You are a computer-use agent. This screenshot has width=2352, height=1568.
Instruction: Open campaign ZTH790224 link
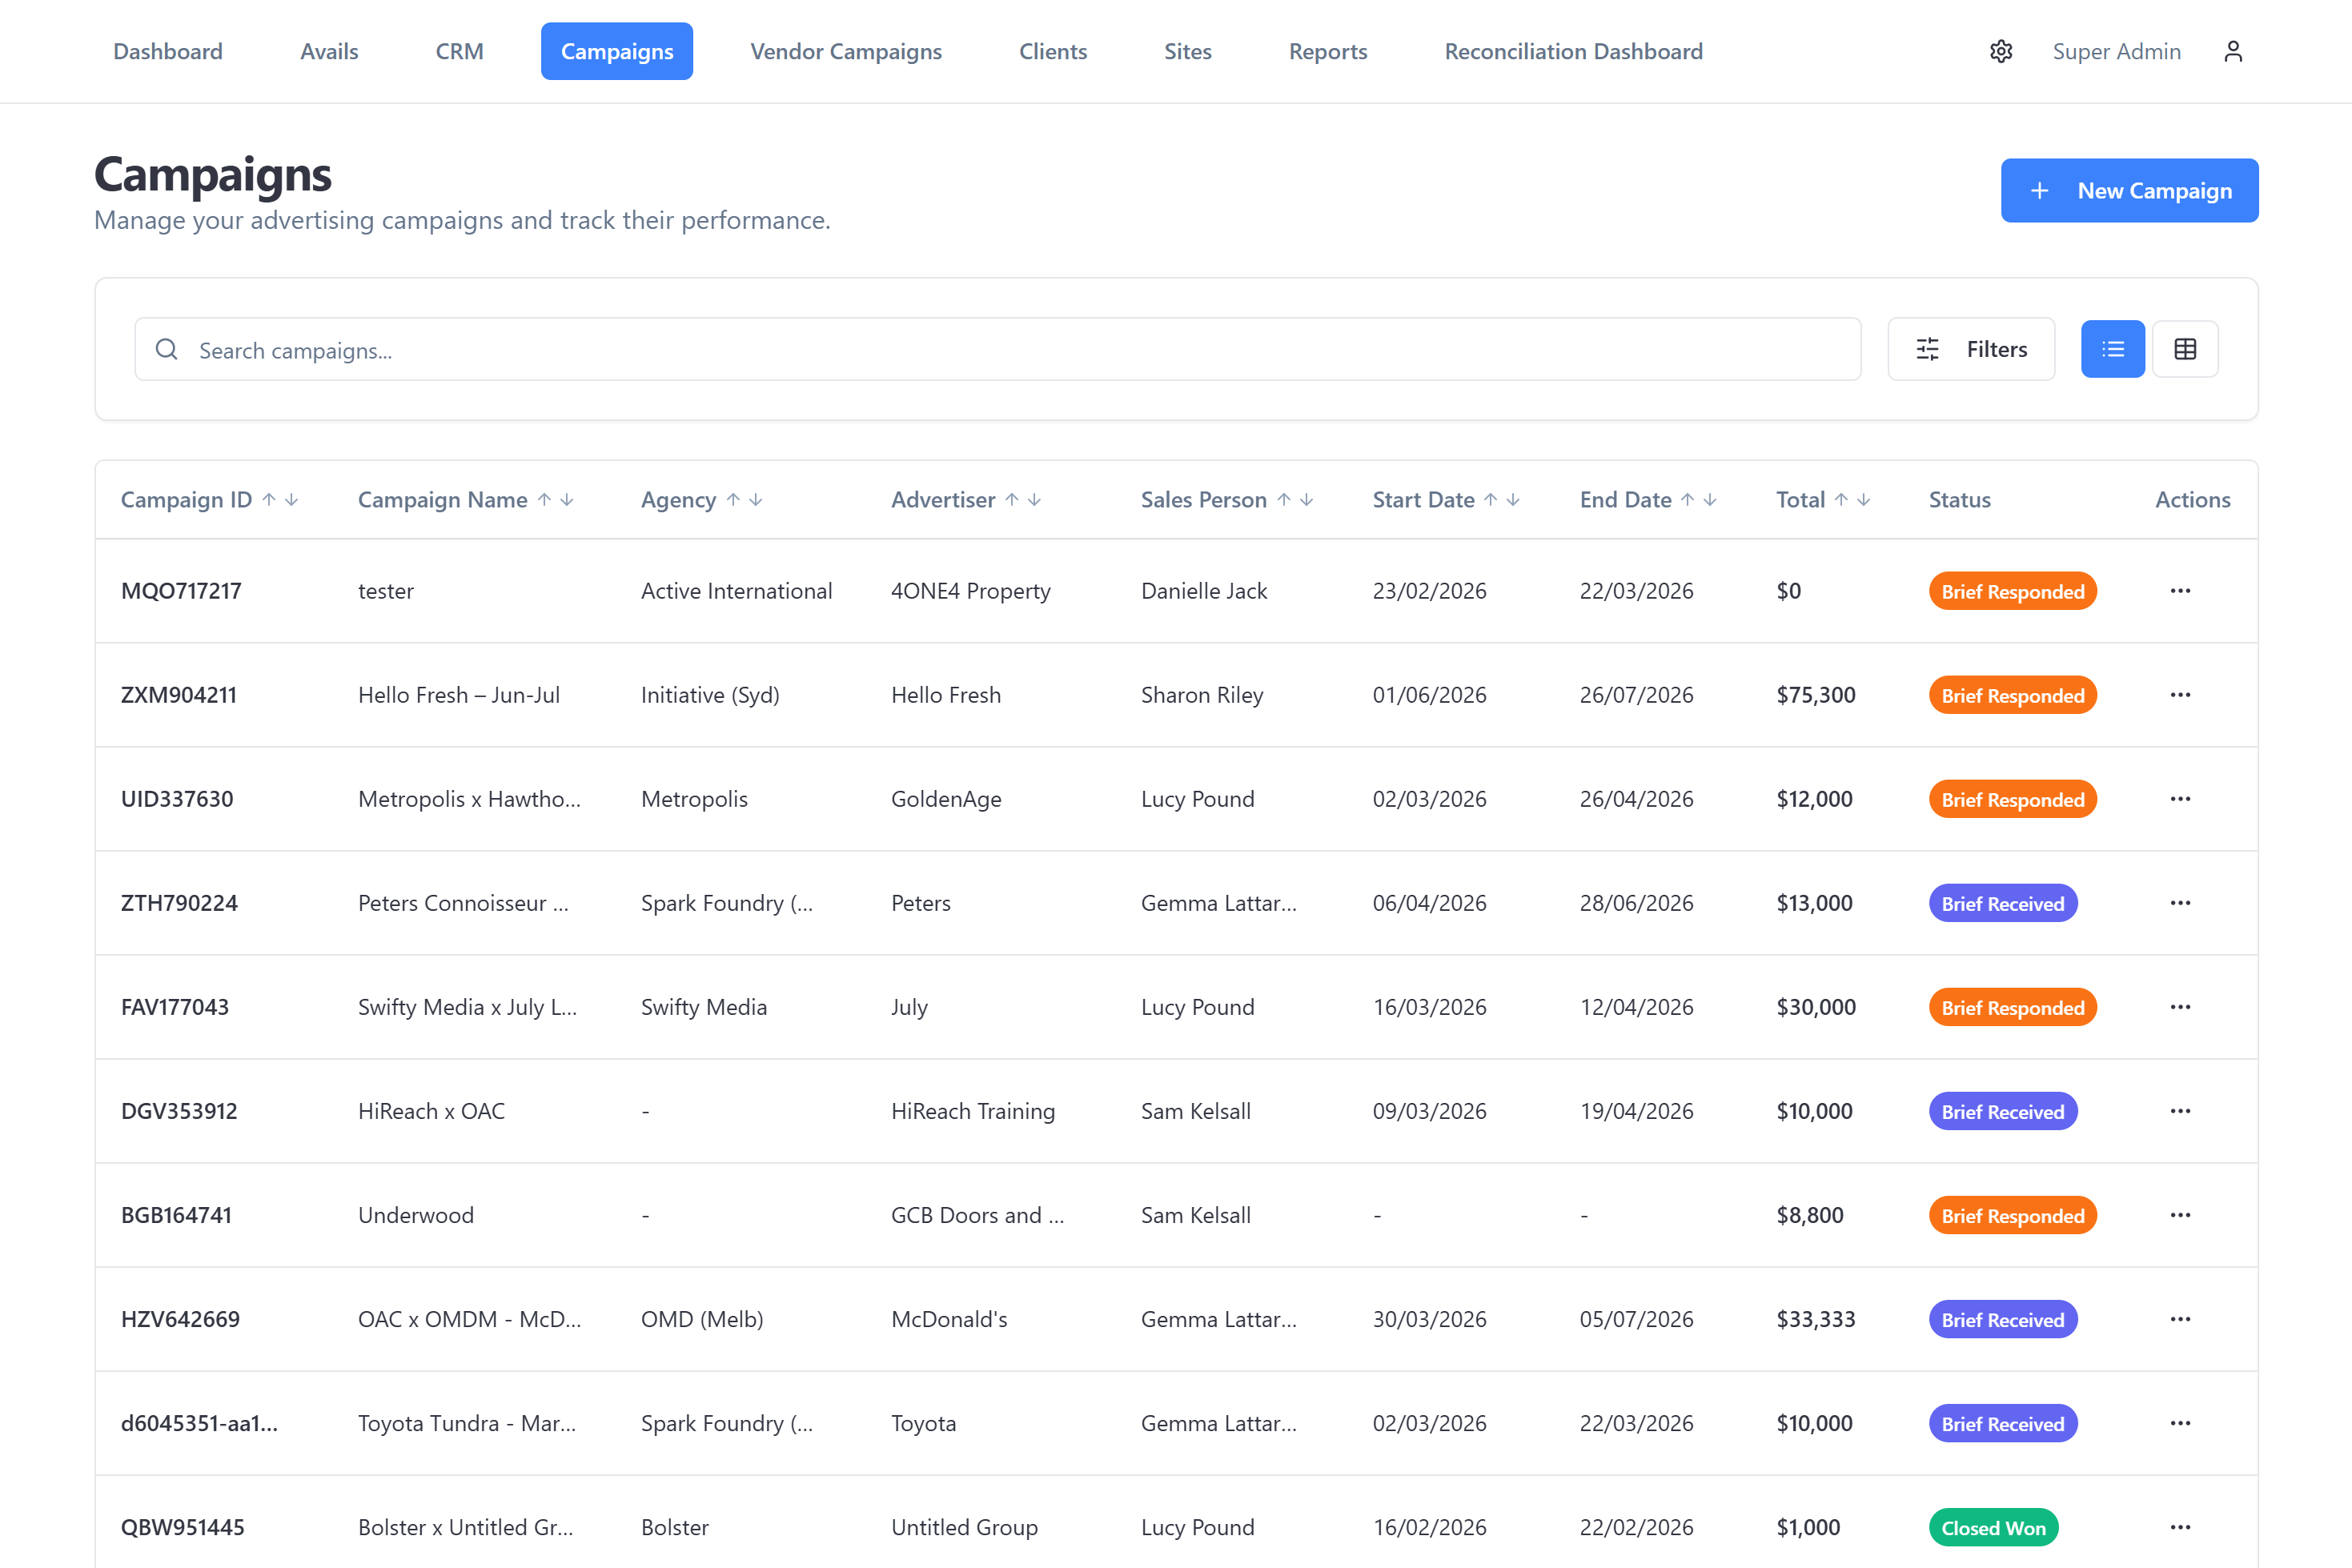(x=179, y=903)
